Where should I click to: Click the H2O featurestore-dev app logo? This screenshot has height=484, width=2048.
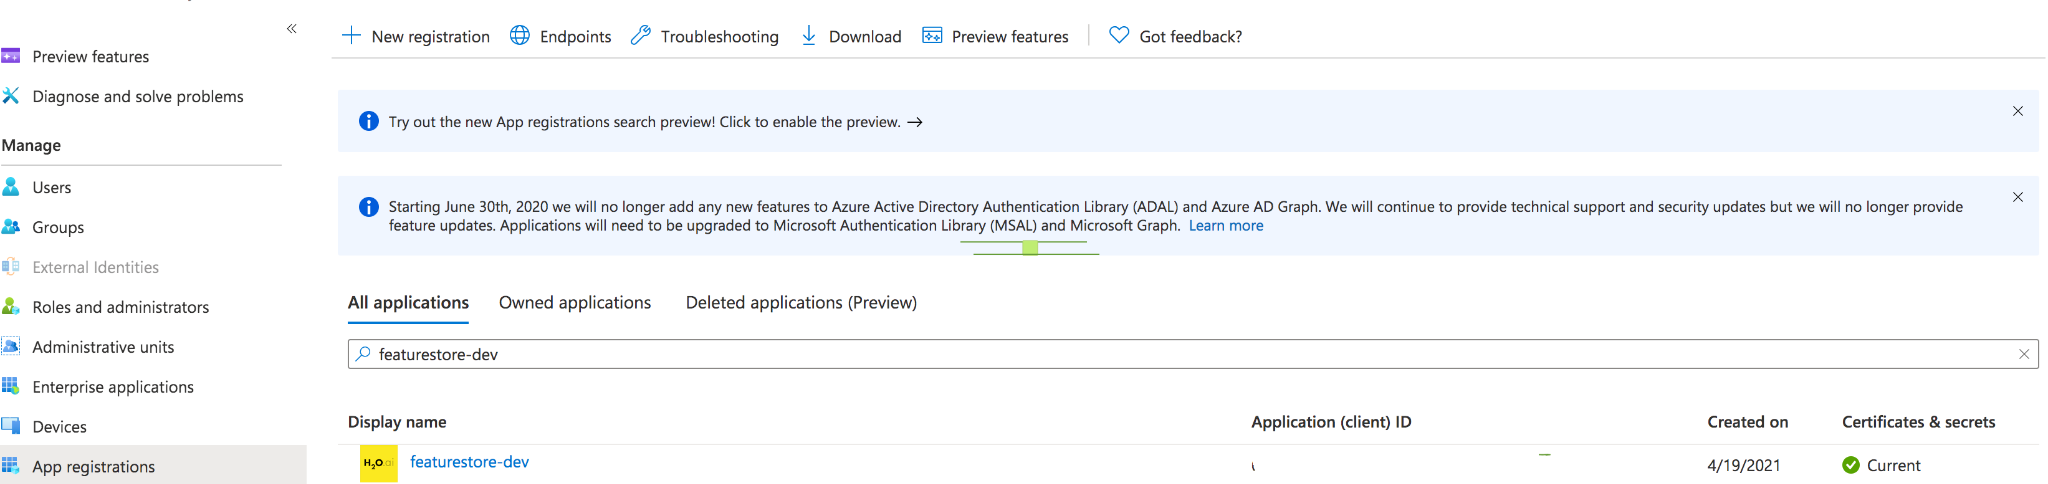tap(379, 463)
